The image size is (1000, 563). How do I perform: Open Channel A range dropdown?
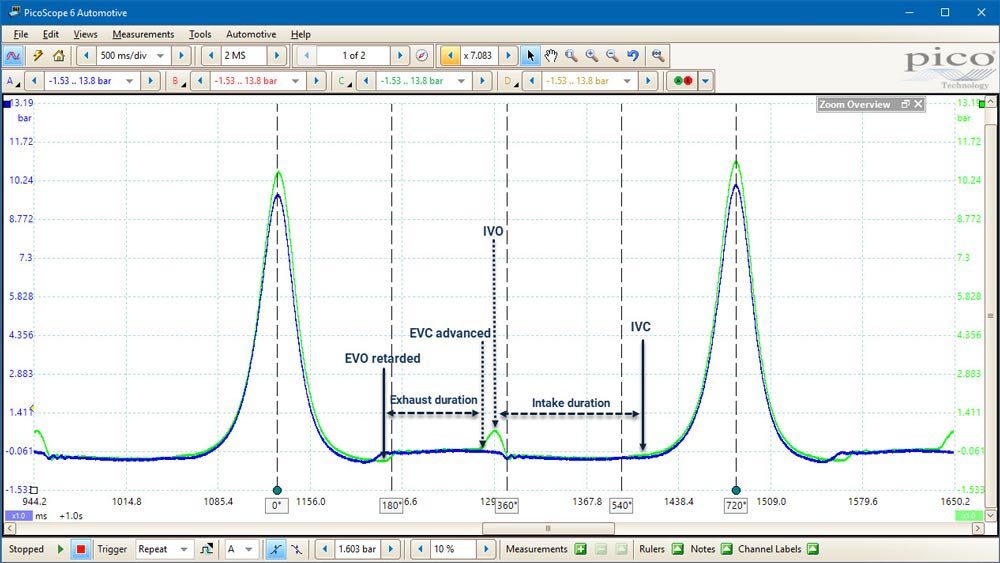(x=130, y=81)
